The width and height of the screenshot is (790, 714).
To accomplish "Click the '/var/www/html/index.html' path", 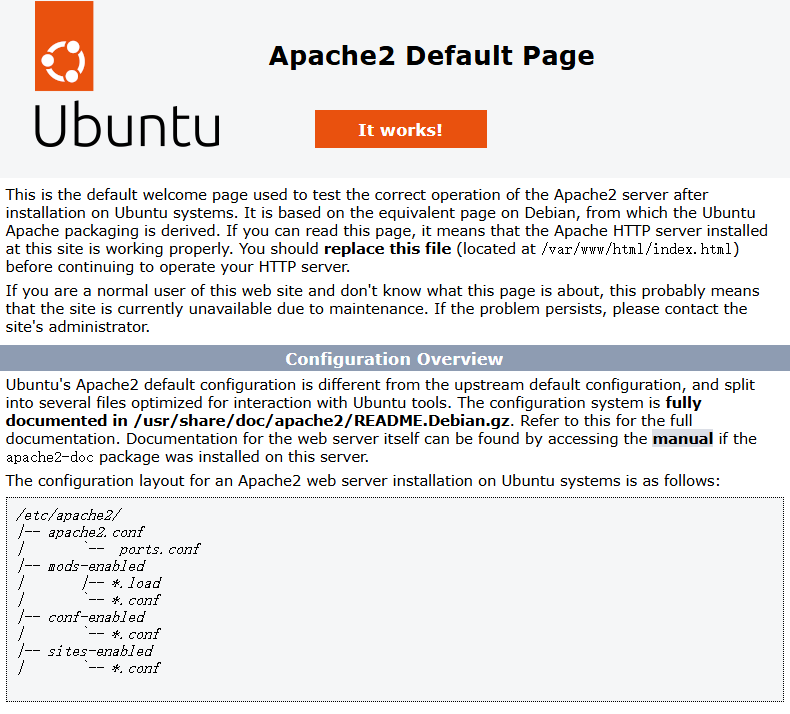I will (637, 249).
